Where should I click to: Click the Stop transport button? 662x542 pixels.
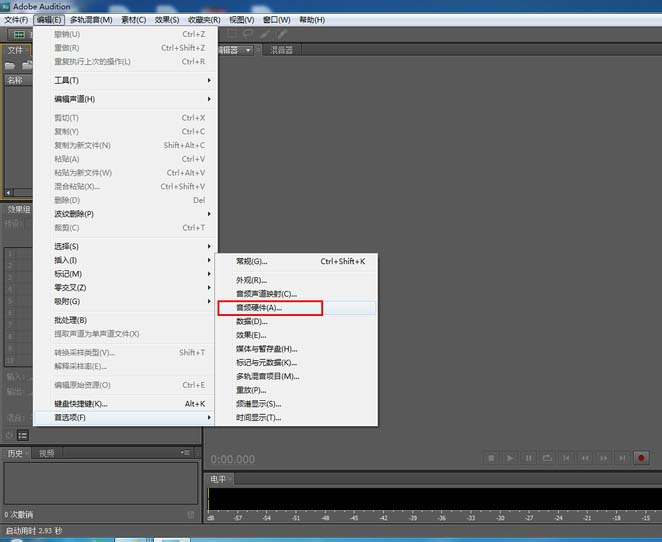491,458
